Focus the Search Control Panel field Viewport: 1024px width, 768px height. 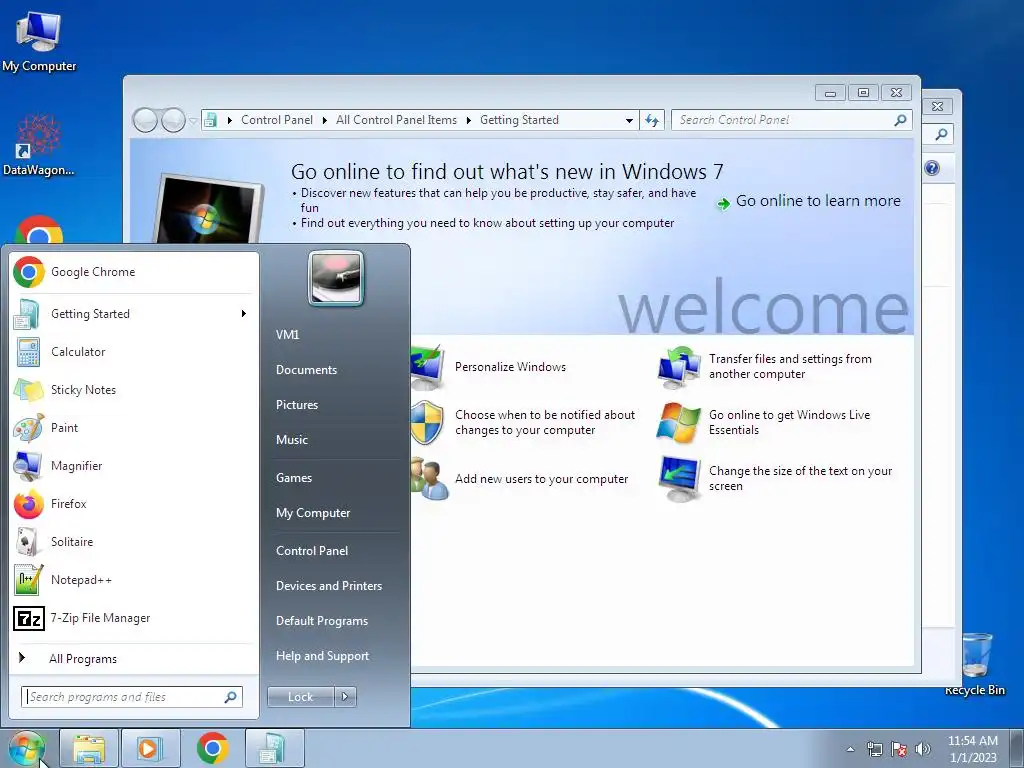click(792, 120)
